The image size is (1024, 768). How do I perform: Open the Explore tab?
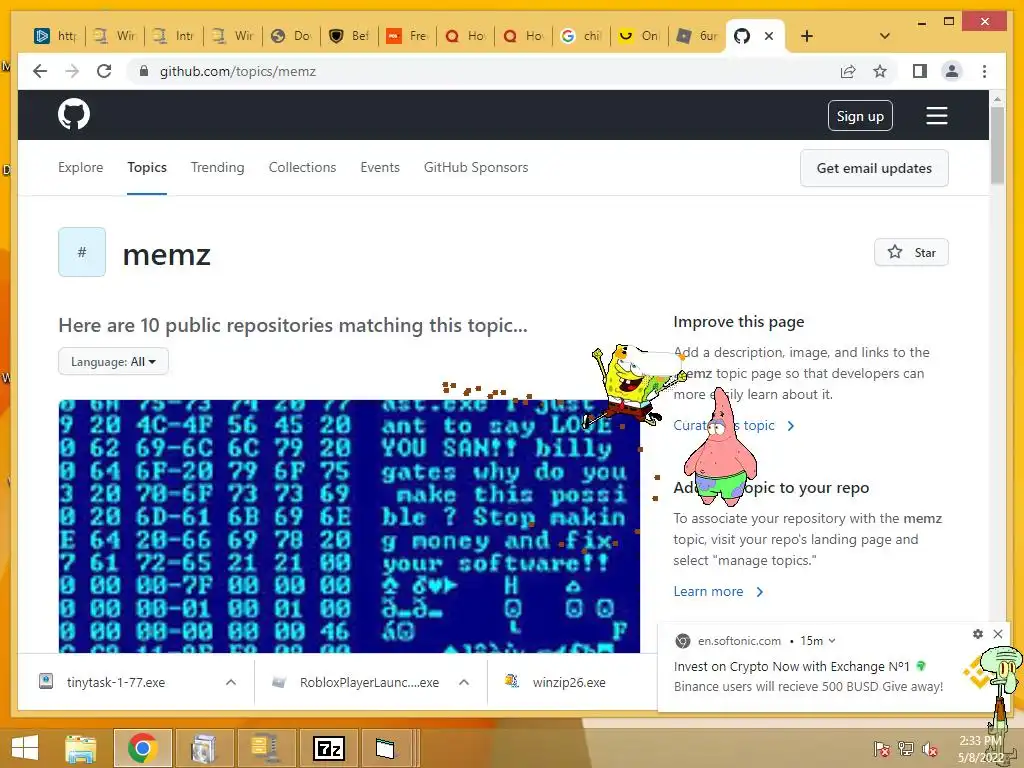point(80,167)
